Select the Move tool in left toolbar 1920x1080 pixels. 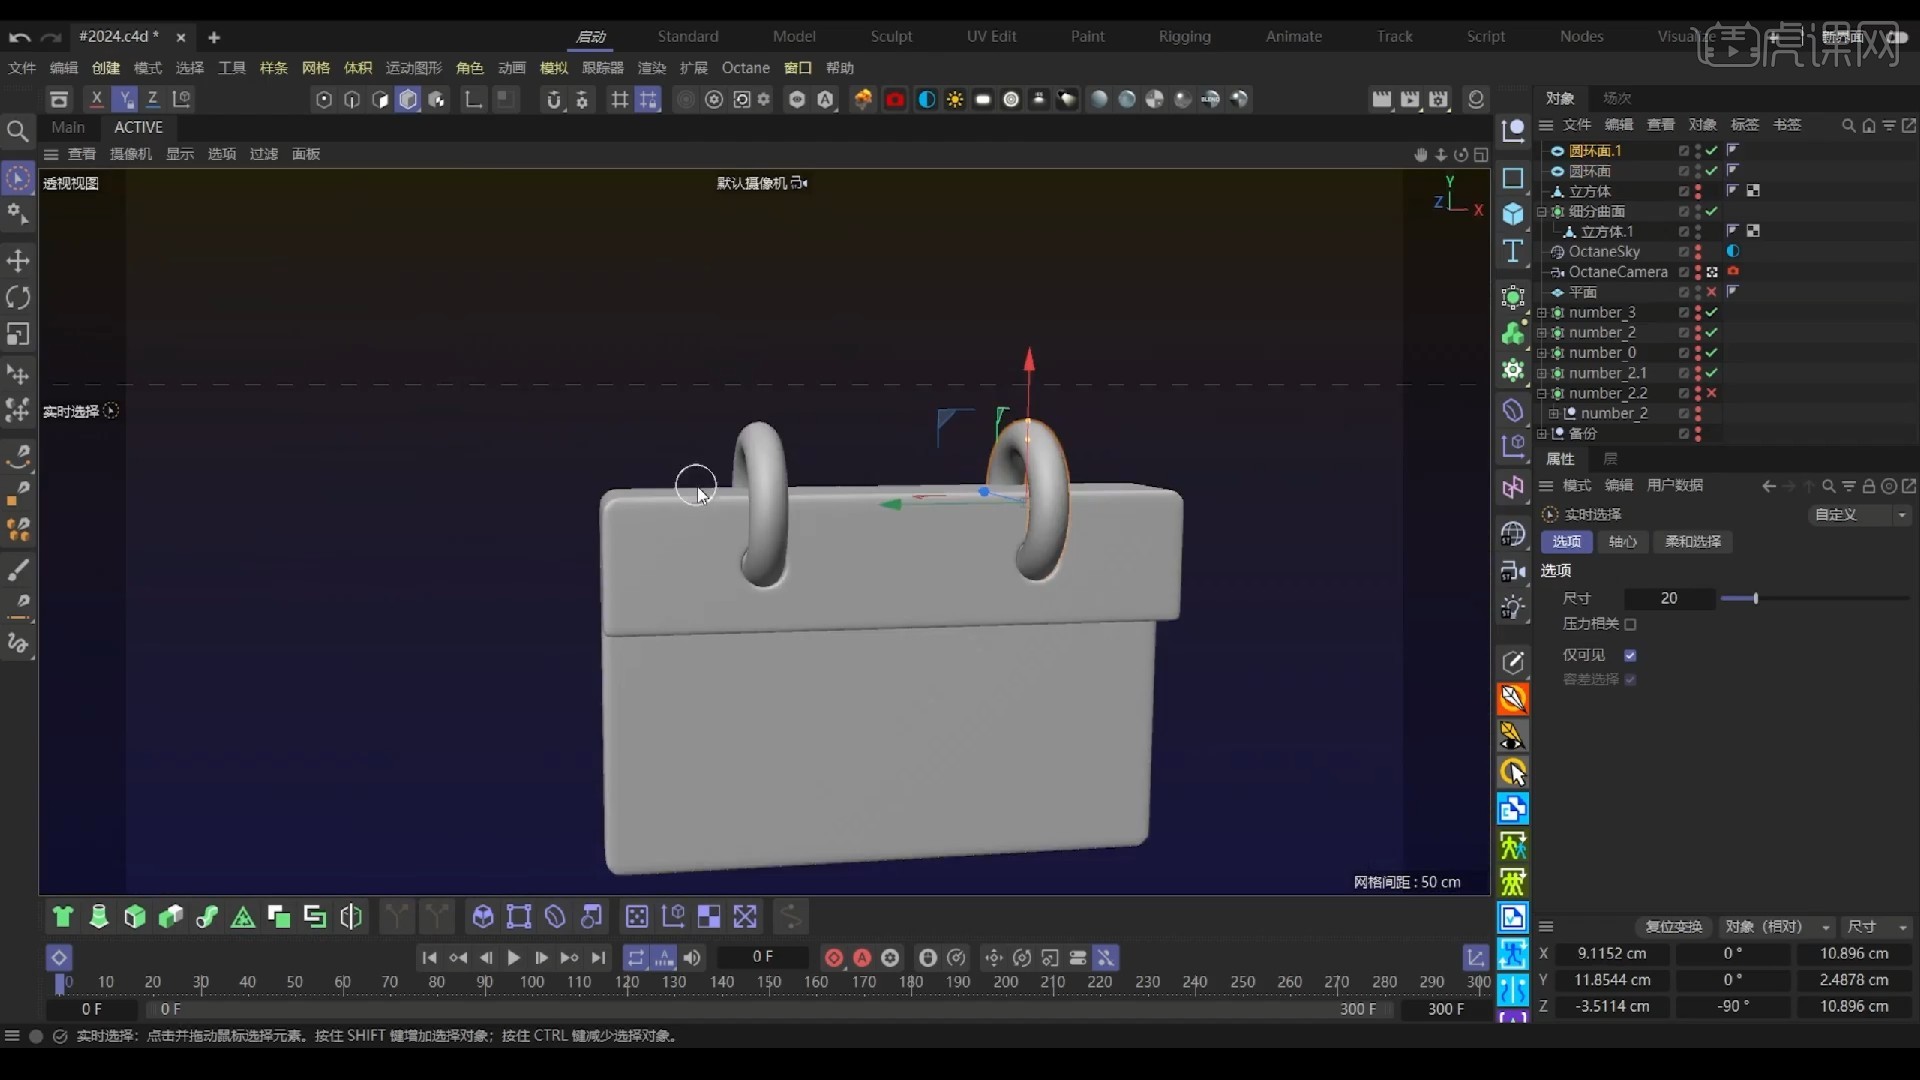tap(18, 261)
